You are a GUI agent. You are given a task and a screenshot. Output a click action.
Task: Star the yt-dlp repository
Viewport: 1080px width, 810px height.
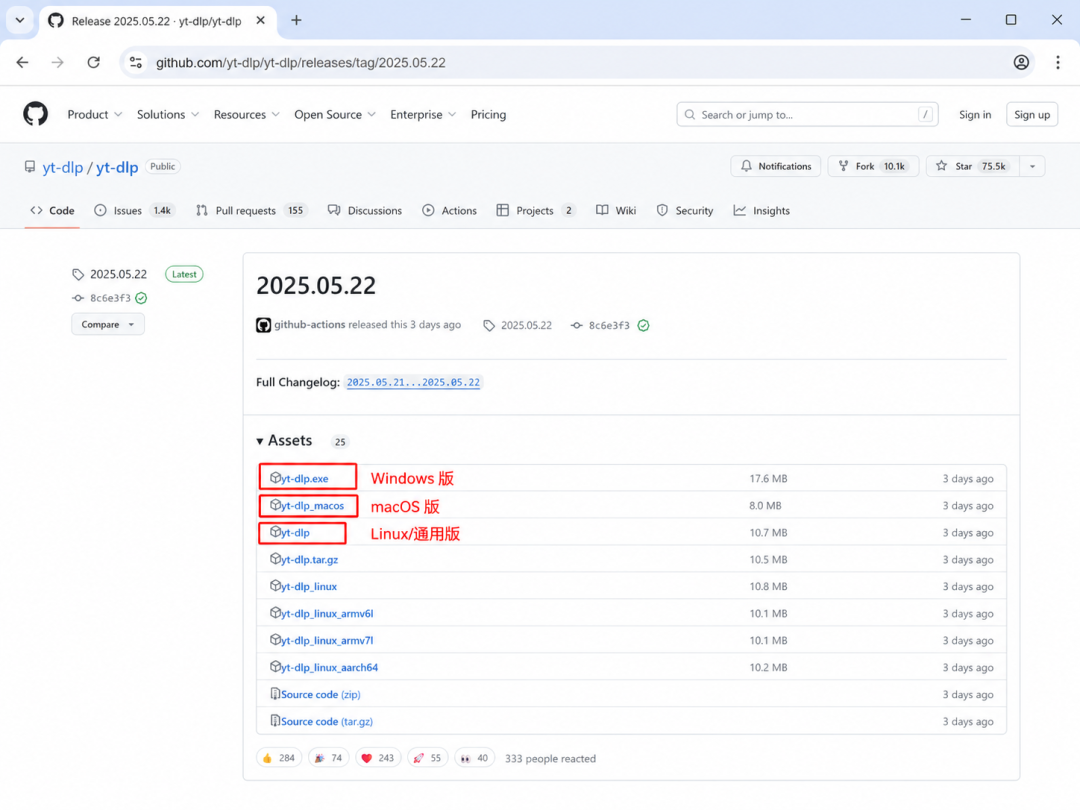tap(973, 166)
